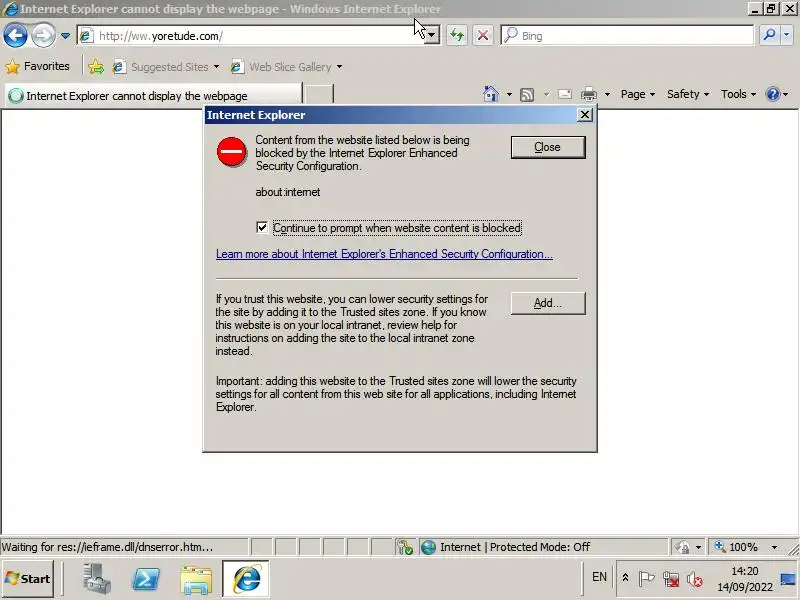Click the RSS Feeds icon
Screen dimensions: 800x600
[x=527, y=94]
